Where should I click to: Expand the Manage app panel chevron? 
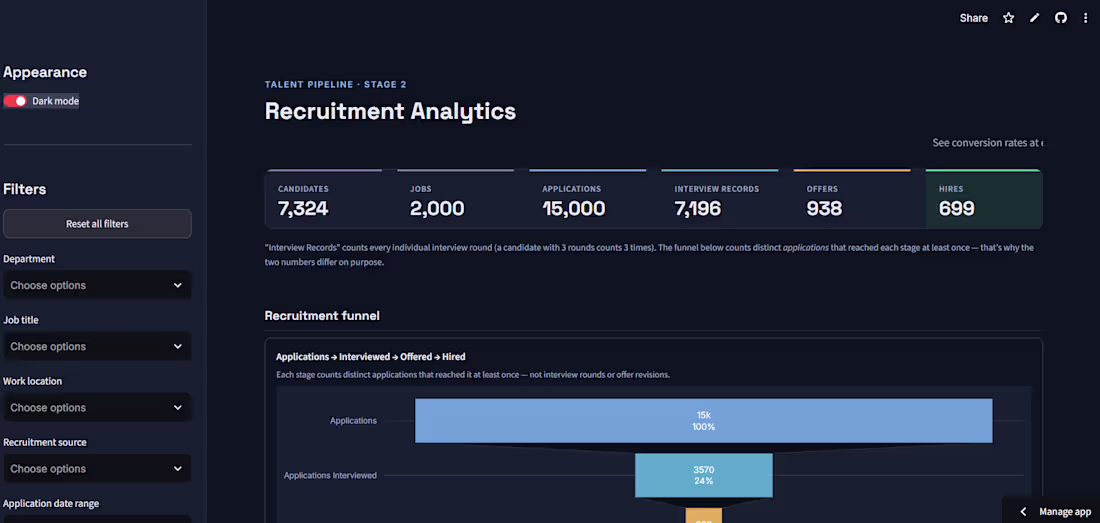[x=1023, y=512]
